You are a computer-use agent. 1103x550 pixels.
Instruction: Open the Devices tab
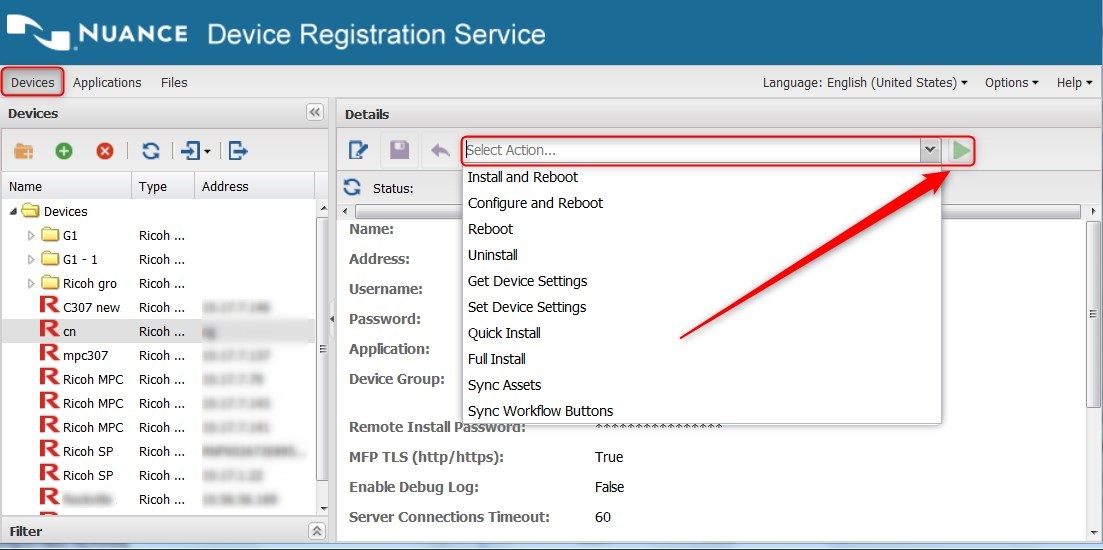(32, 82)
